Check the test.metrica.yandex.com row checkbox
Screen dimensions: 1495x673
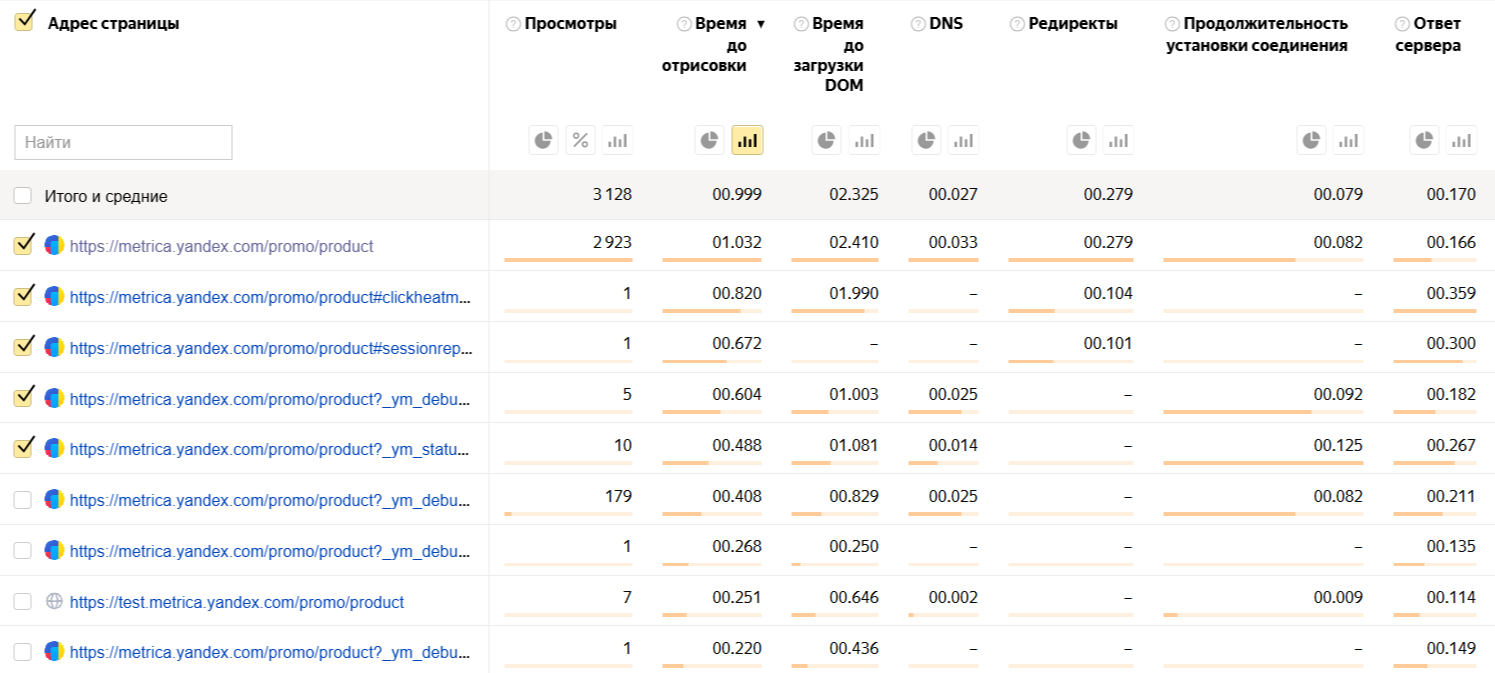[23, 602]
